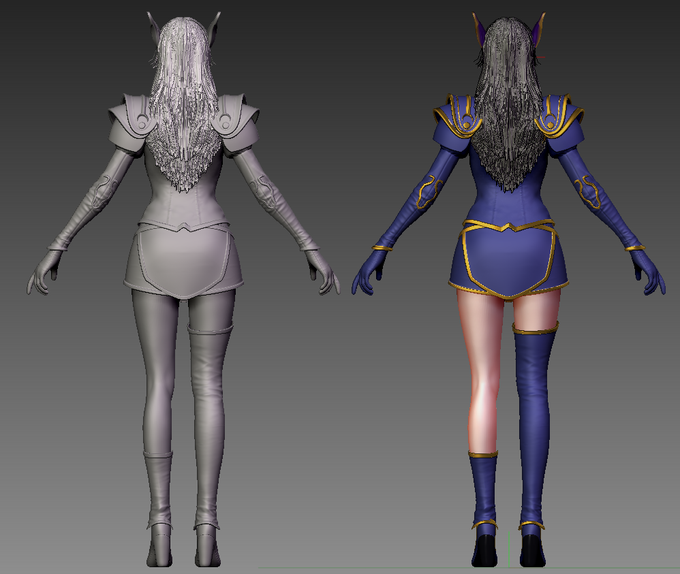Click the dark hair on the textured model
The width and height of the screenshot is (680, 574).
[508, 104]
